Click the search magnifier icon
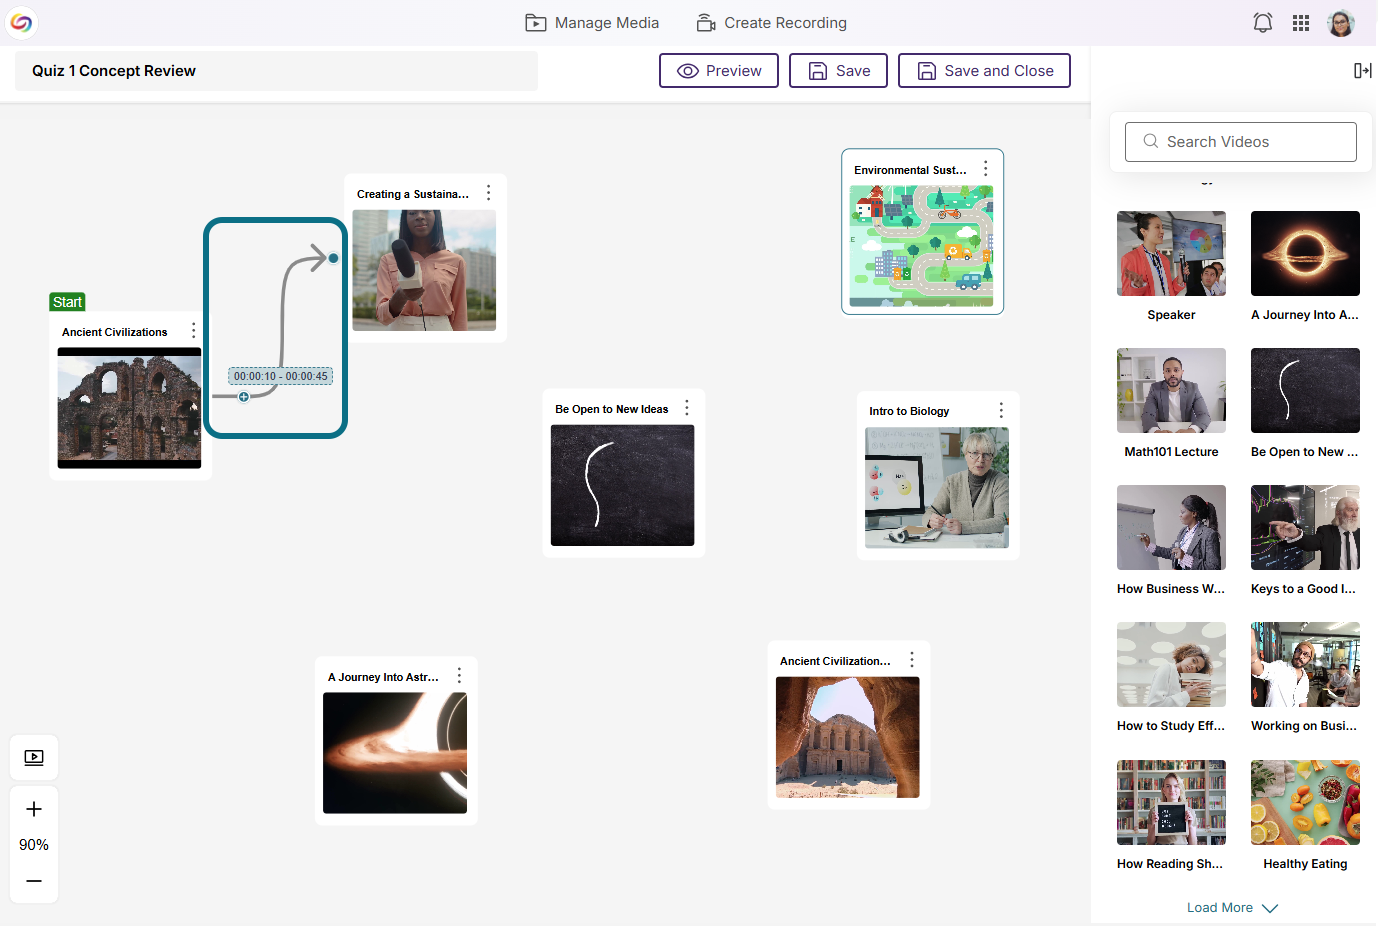 point(1151,141)
